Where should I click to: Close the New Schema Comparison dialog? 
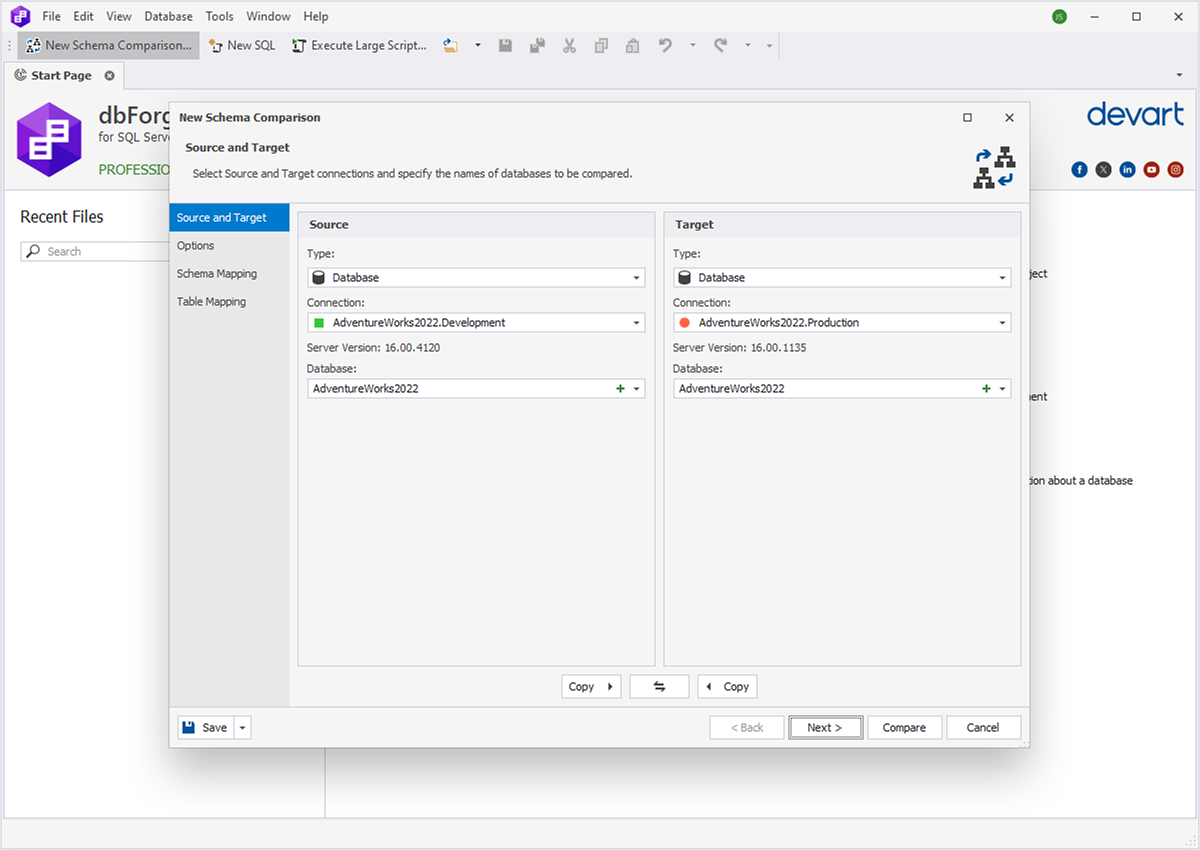(x=1009, y=117)
